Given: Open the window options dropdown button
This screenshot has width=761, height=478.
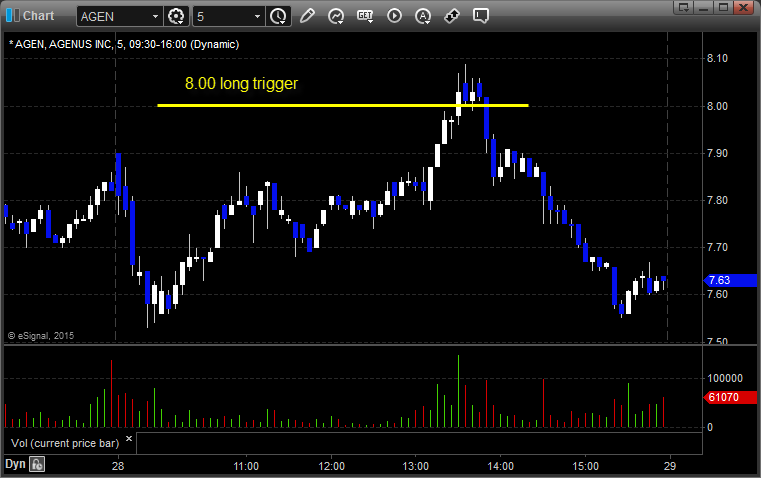Looking at the screenshot, I should tap(683, 7).
